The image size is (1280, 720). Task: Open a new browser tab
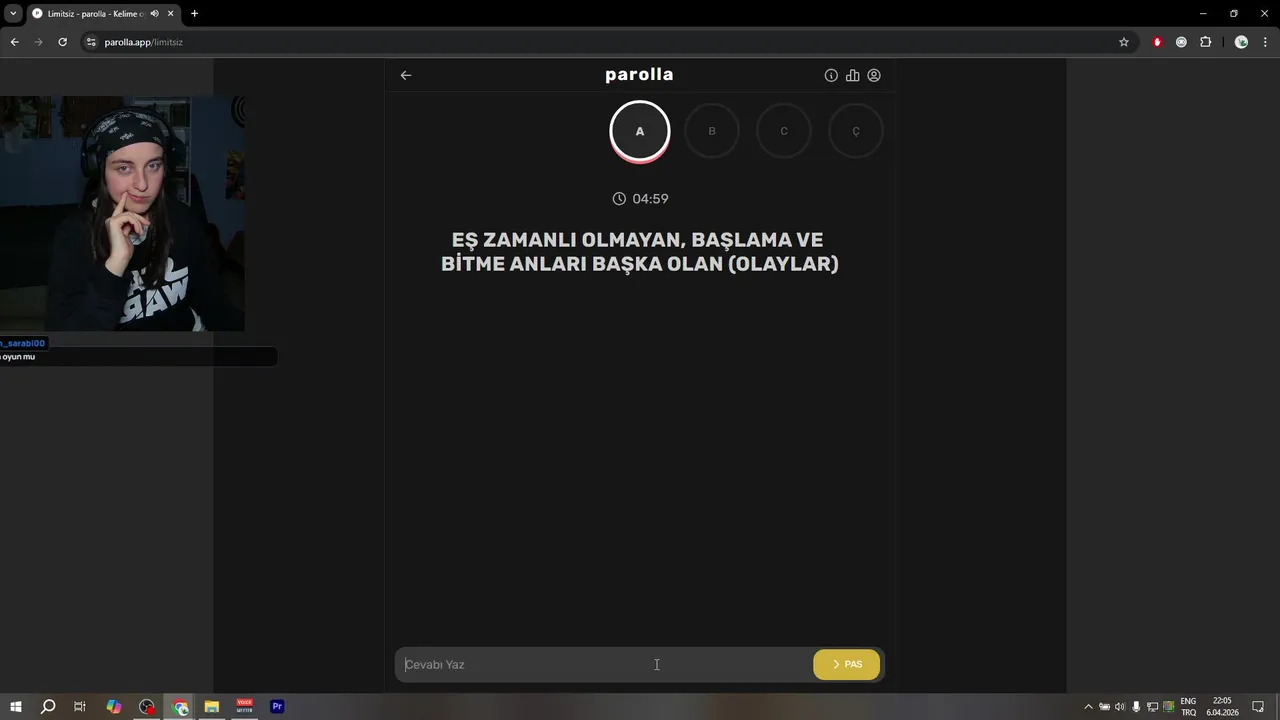[x=194, y=13]
